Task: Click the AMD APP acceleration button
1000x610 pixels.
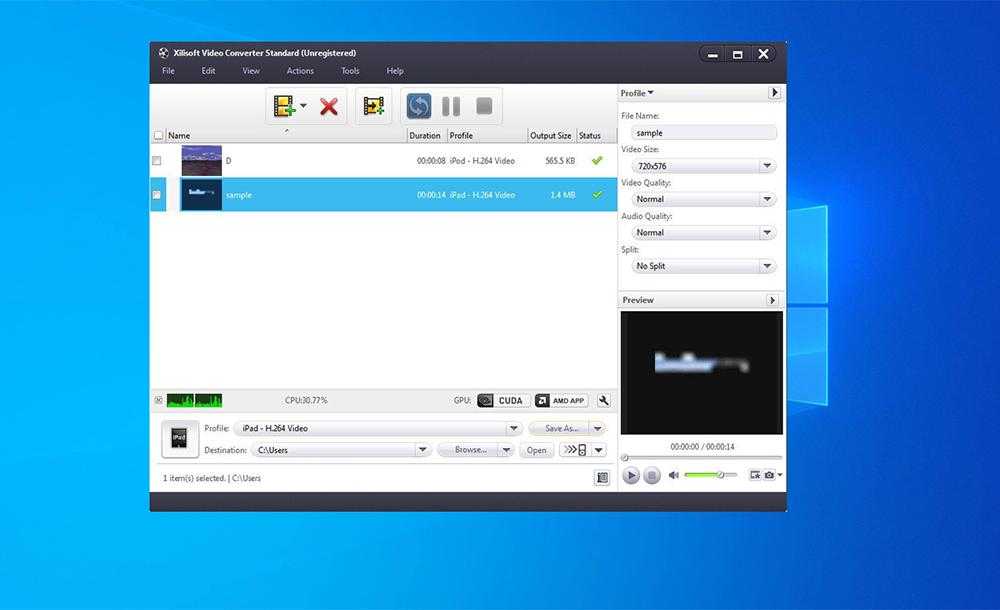Action: (561, 400)
